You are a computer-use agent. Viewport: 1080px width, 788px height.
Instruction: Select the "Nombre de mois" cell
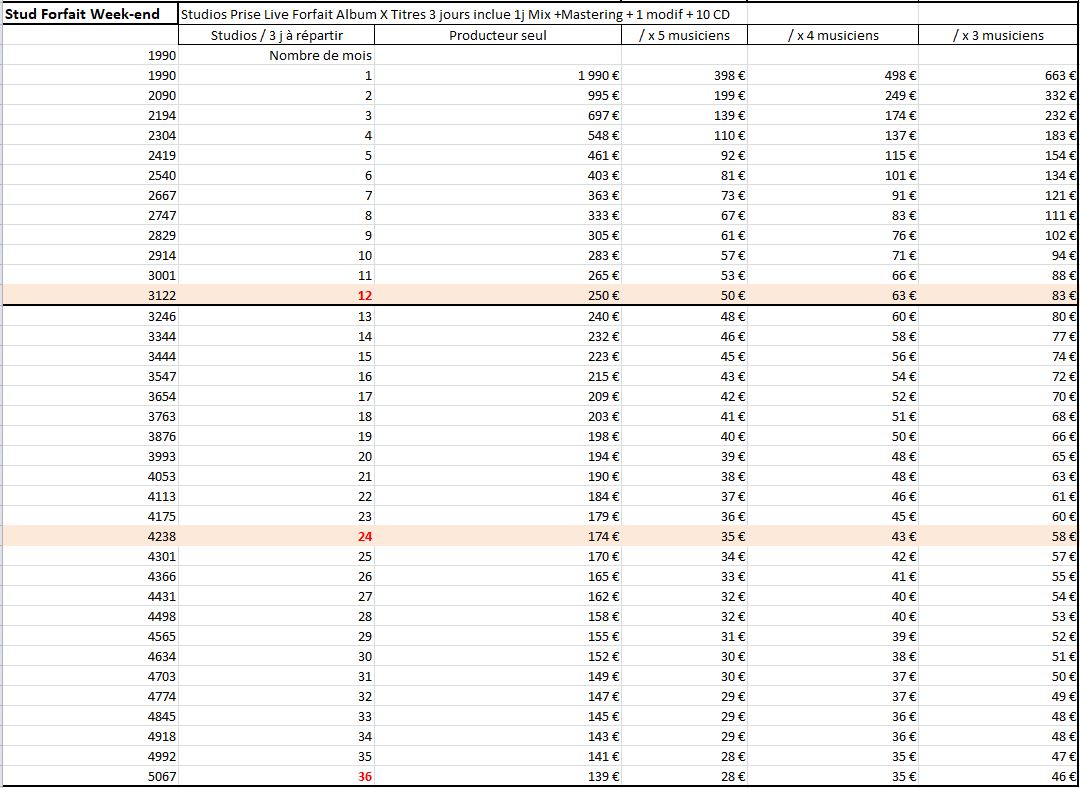coord(320,56)
